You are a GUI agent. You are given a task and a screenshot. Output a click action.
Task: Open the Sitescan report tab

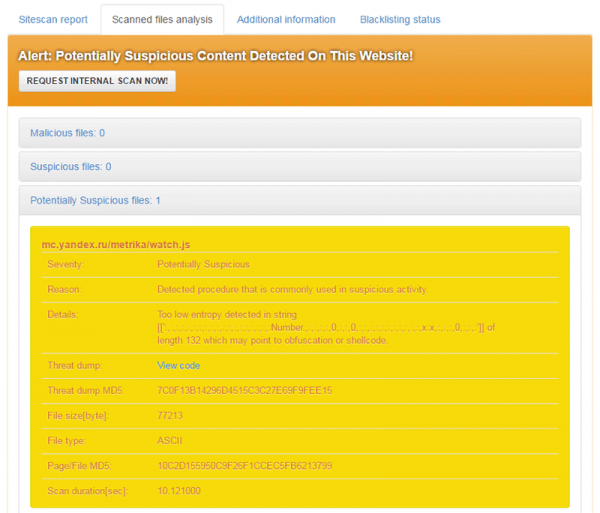pyautogui.click(x=53, y=20)
